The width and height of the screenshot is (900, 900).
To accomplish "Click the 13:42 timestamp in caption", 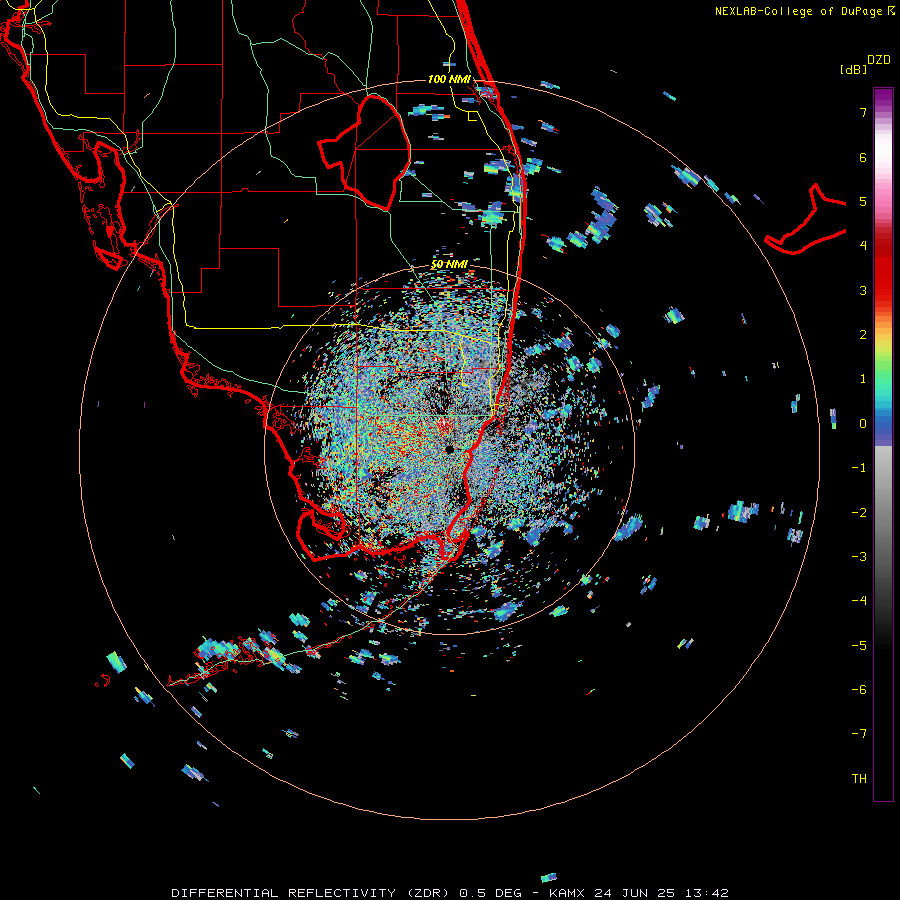I will click(706, 893).
